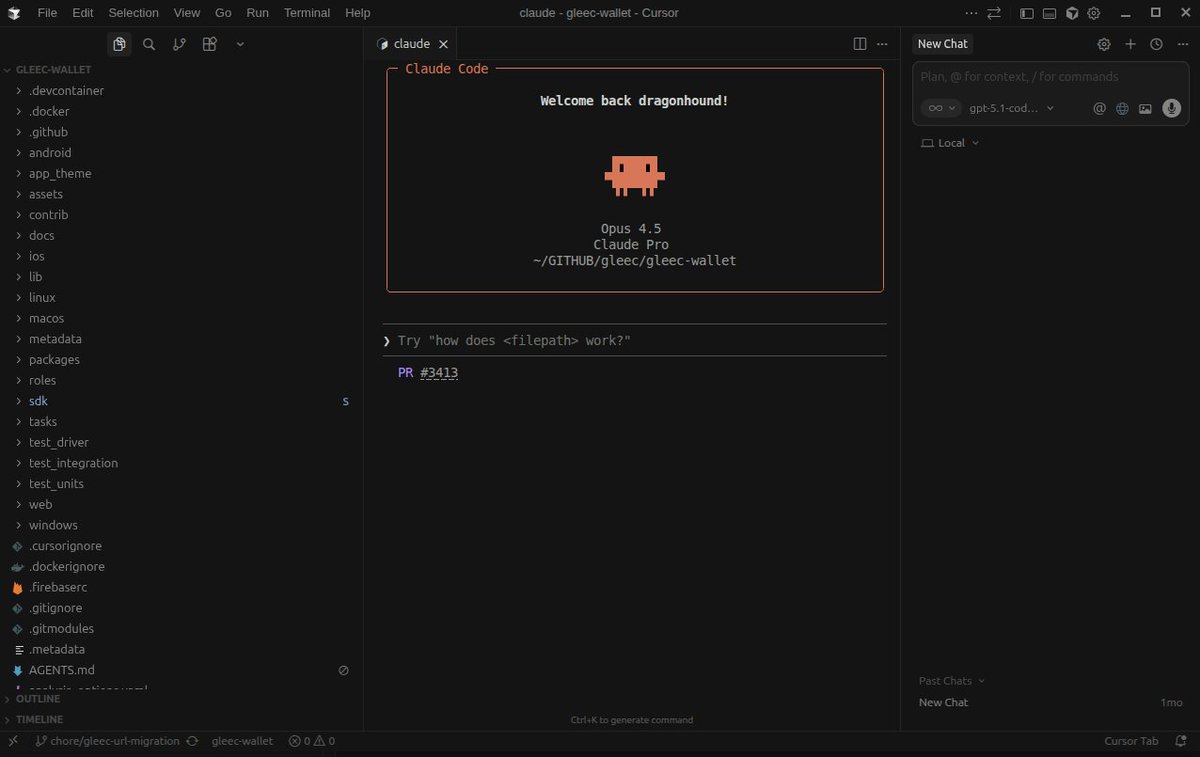Open chat settings gear icon
1200x757 pixels.
(1104, 44)
